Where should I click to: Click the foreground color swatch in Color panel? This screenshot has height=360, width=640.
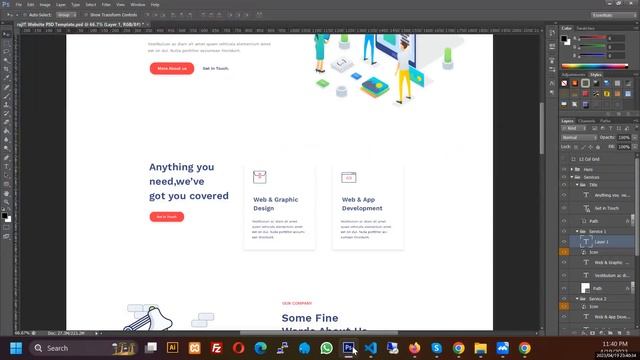pos(564,39)
